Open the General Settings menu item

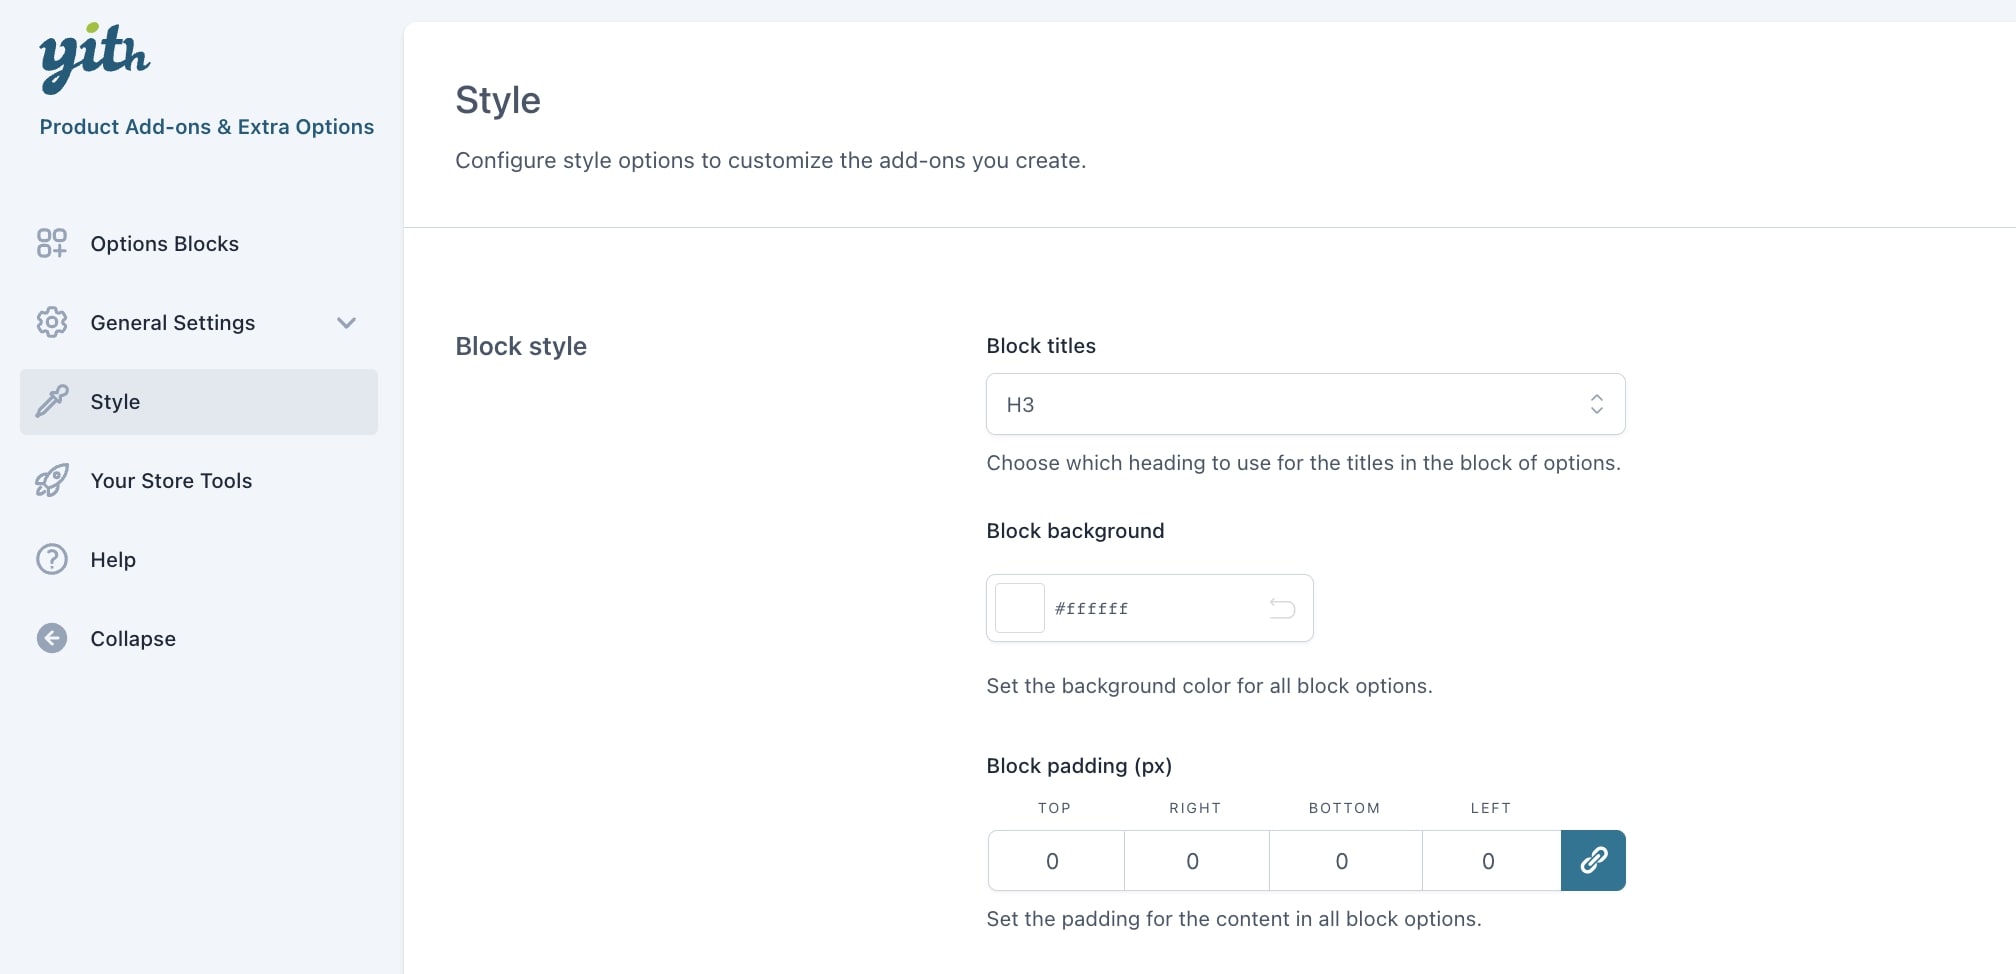point(199,322)
